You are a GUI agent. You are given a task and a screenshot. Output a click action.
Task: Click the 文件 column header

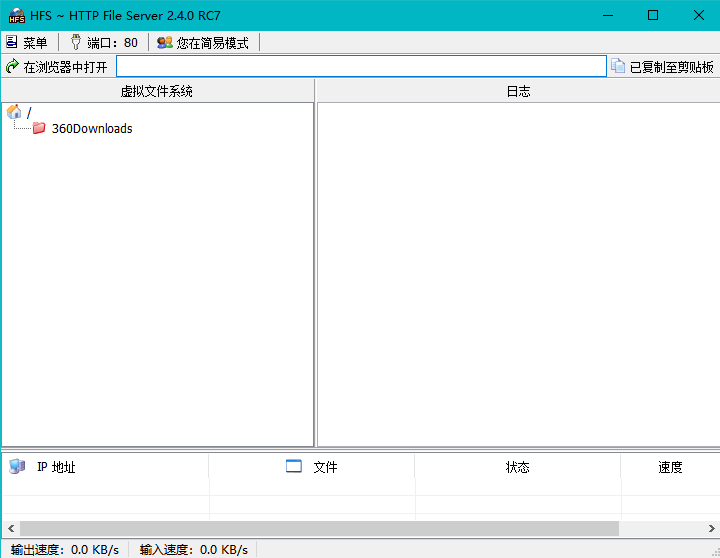coord(312,467)
